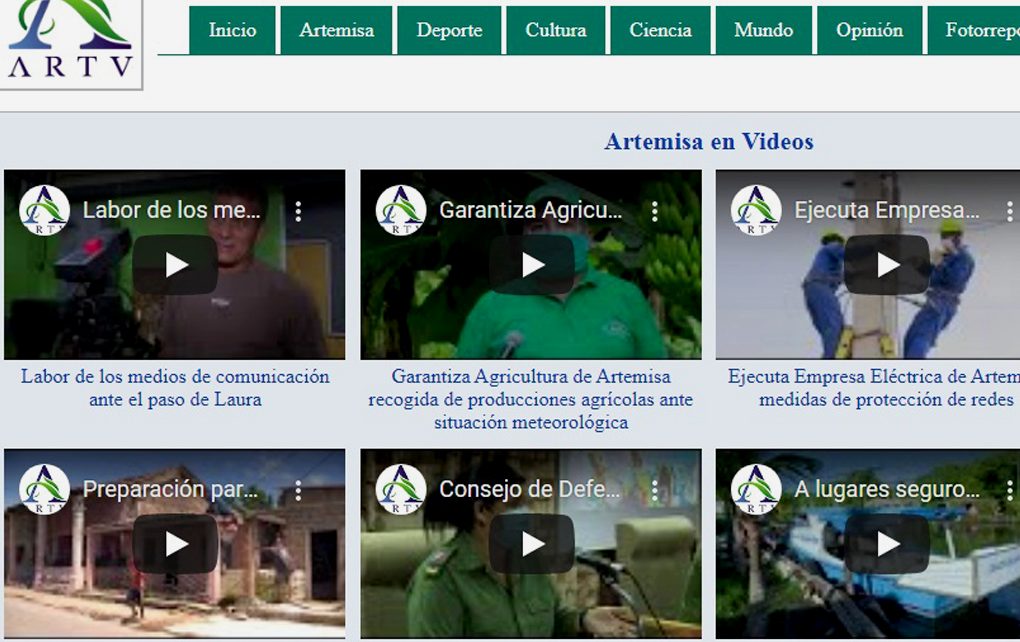Image resolution: width=1020 pixels, height=642 pixels.
Task: Navigate to the Ciencia section
Action: [x=660, y=30]
